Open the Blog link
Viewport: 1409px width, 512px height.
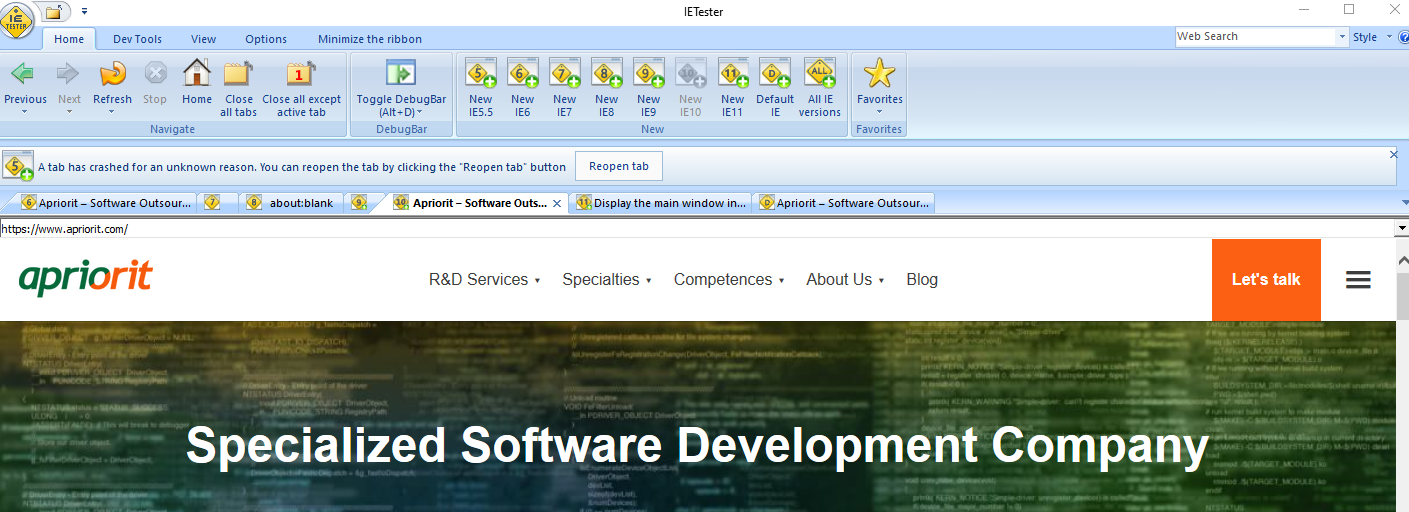click(x=922, y=280)
